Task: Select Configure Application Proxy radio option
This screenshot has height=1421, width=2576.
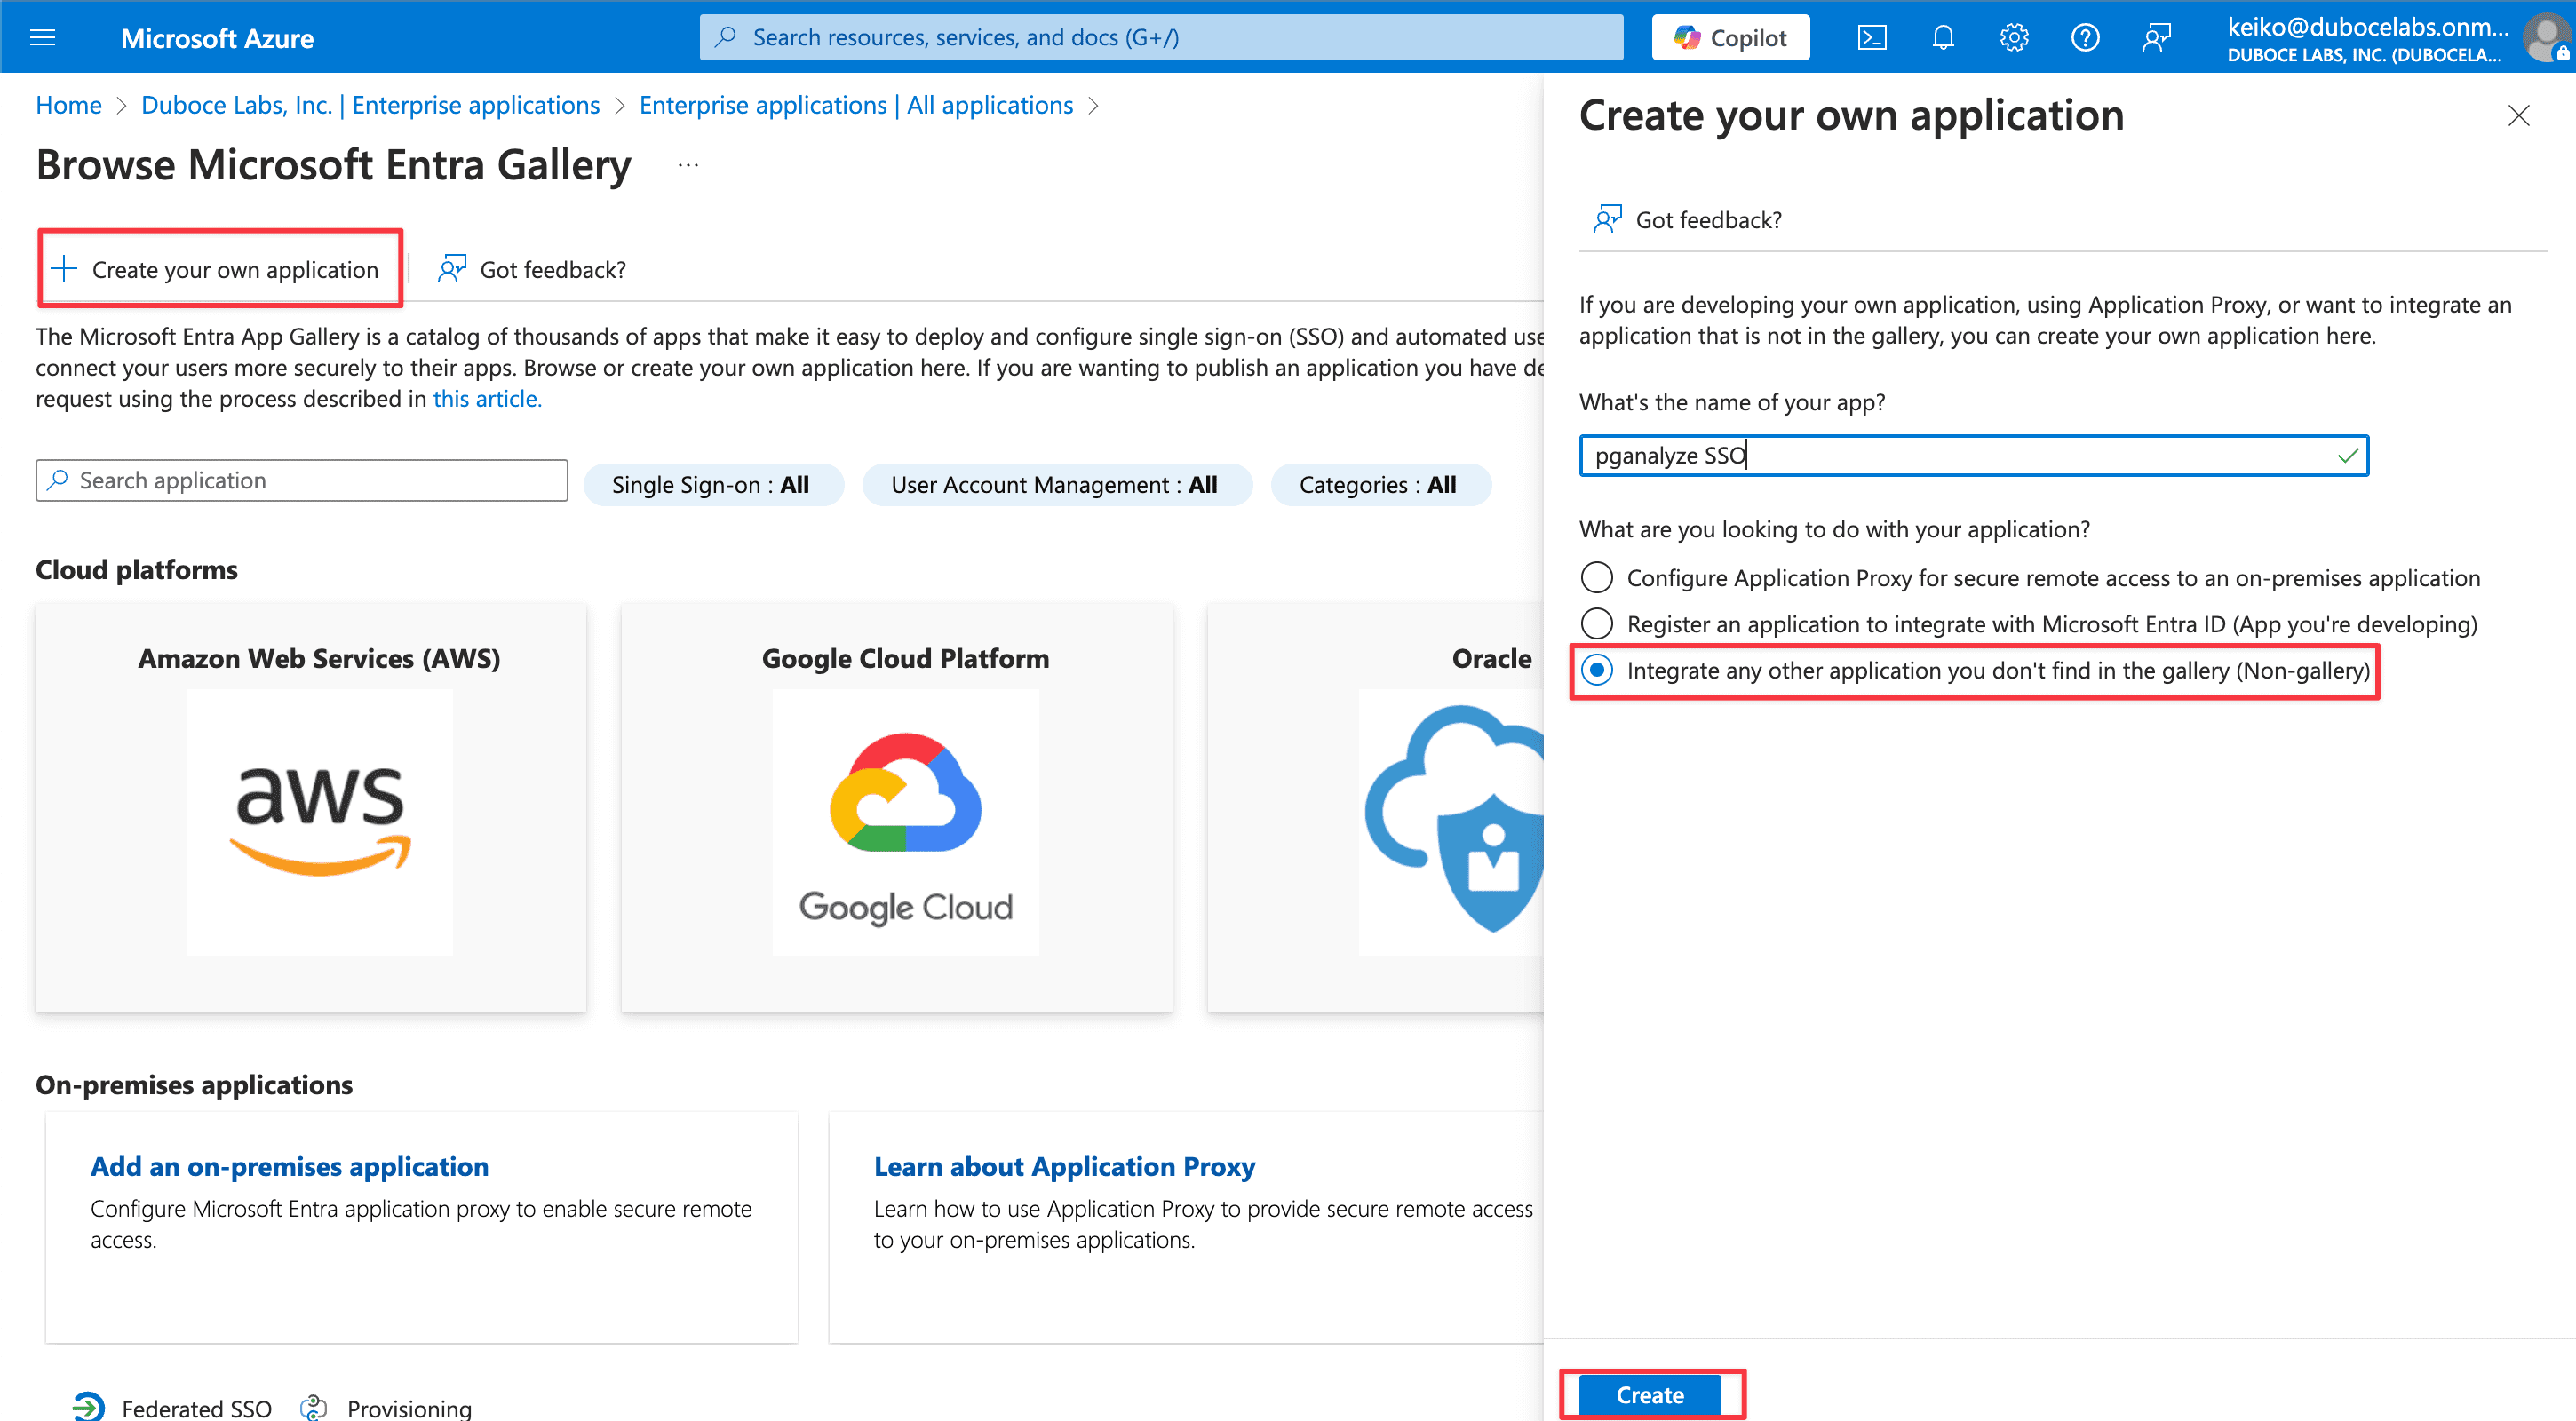Action: (1597, 578)
